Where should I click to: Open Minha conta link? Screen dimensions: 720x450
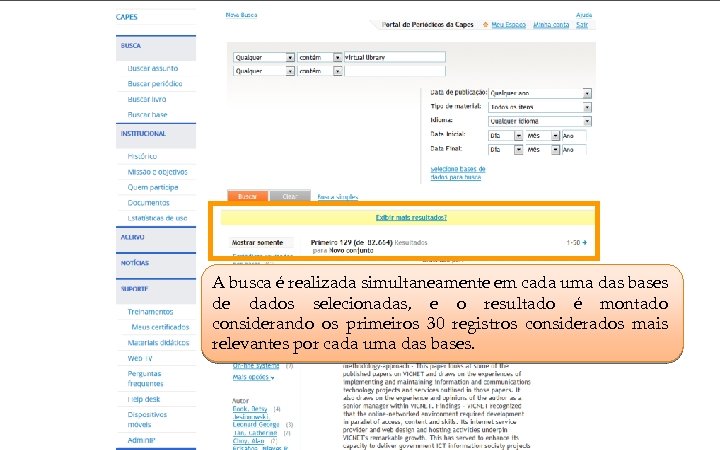point(551,25)
